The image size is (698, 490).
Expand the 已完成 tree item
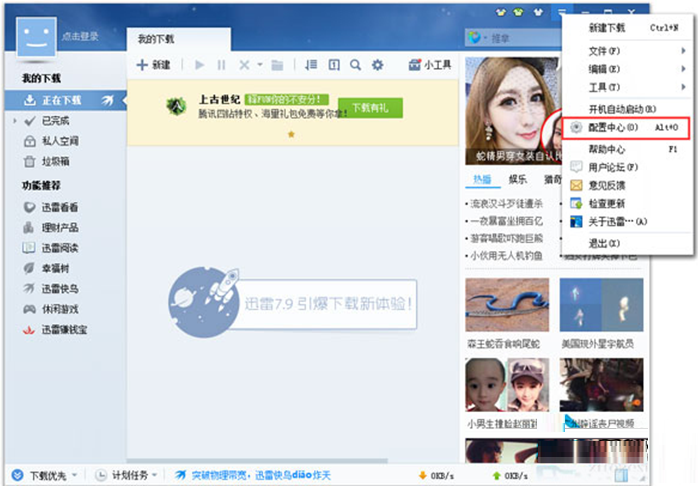tap(18, 120)
